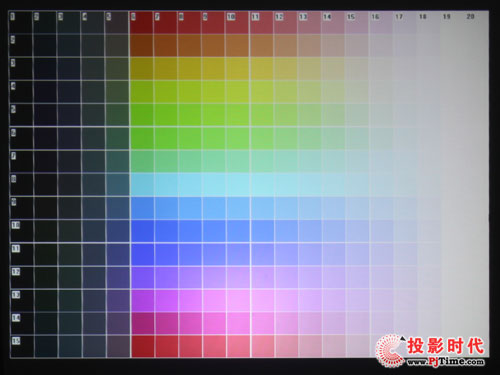
Task: Click the near-black swatch in column 1, row 5
Action: 21,115
